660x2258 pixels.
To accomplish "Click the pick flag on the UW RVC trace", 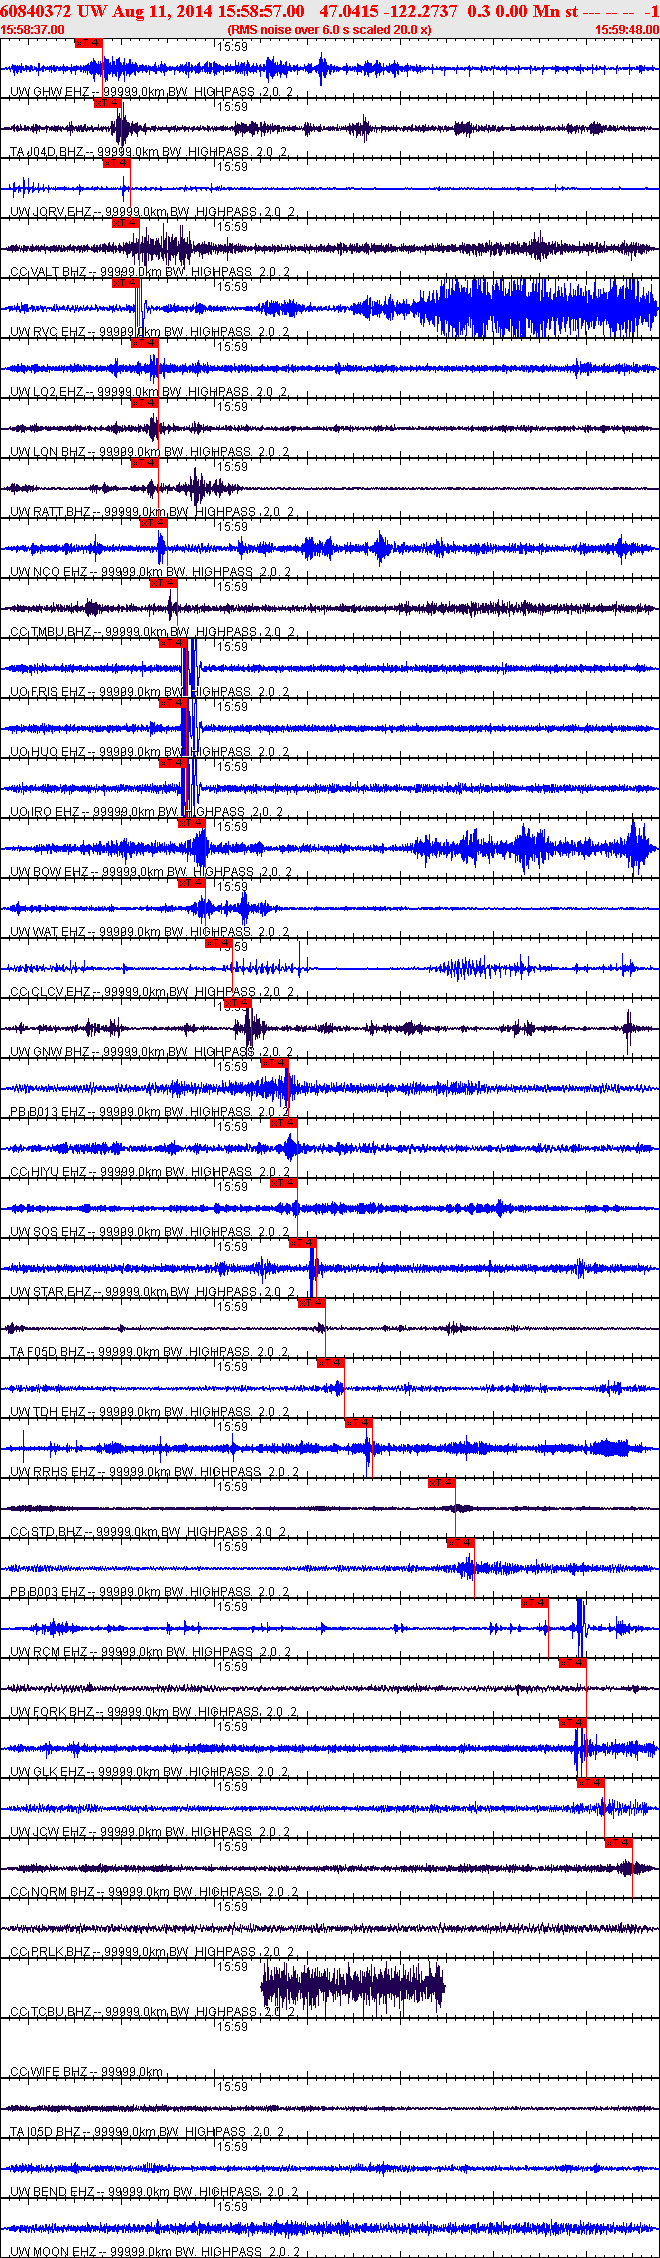I will click(x=126, y=283).
